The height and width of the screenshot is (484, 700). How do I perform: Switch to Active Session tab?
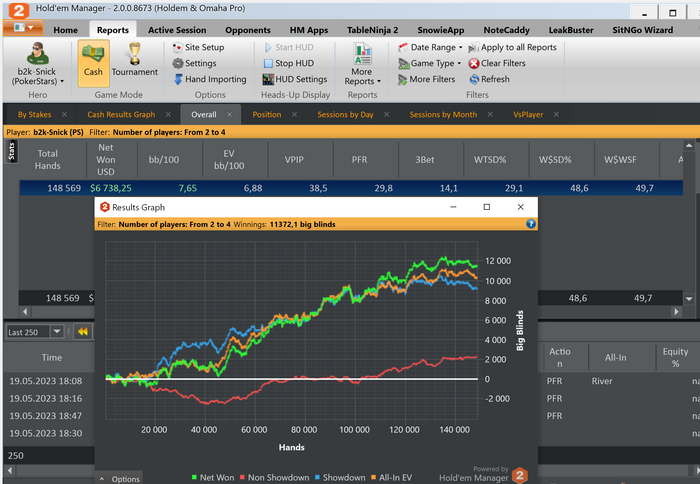point(177,30)
